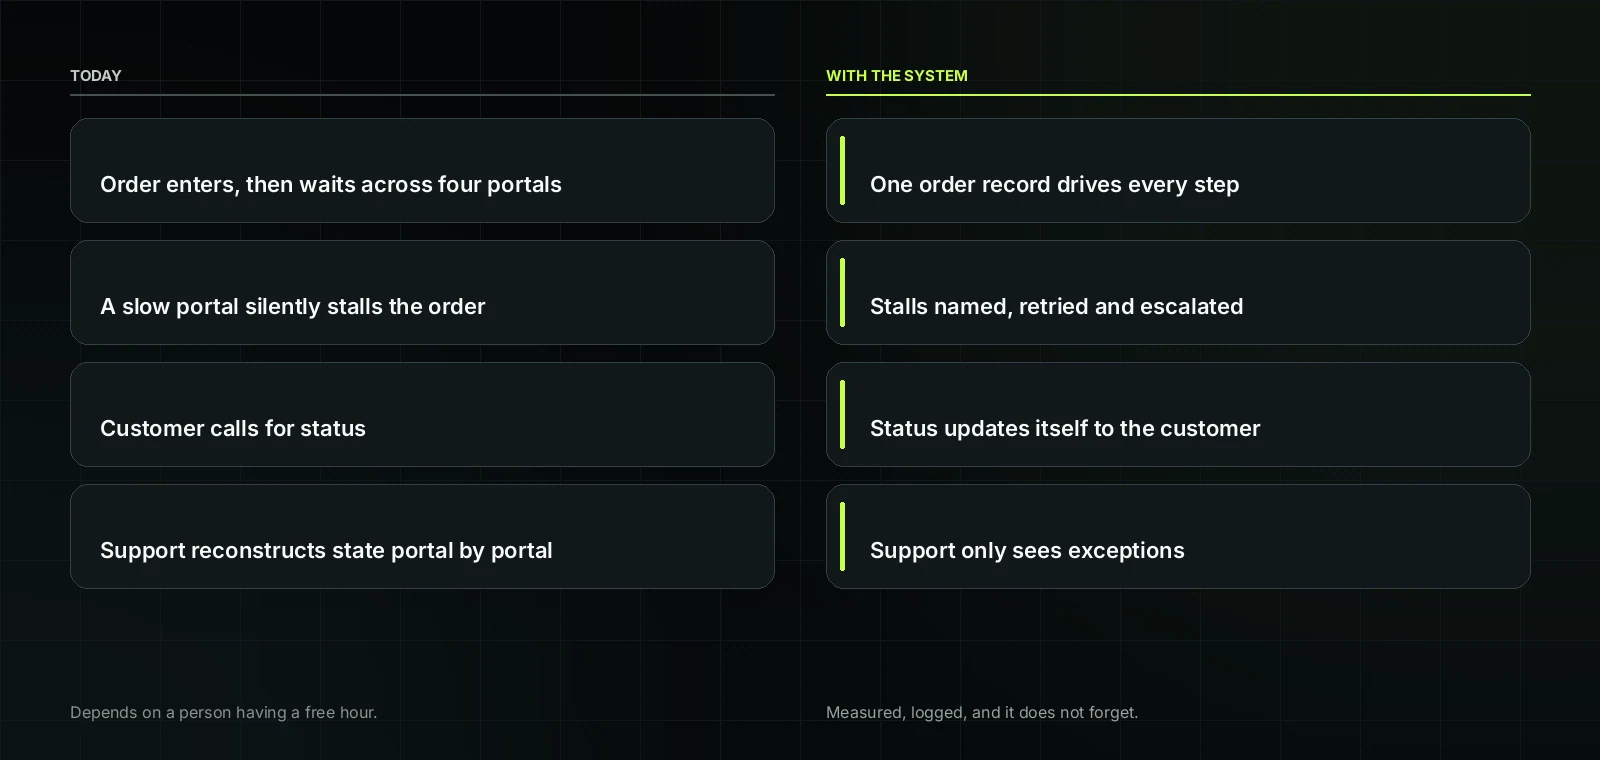Click the green underline below WITH THE SYSTEM

click(1178, 95)
